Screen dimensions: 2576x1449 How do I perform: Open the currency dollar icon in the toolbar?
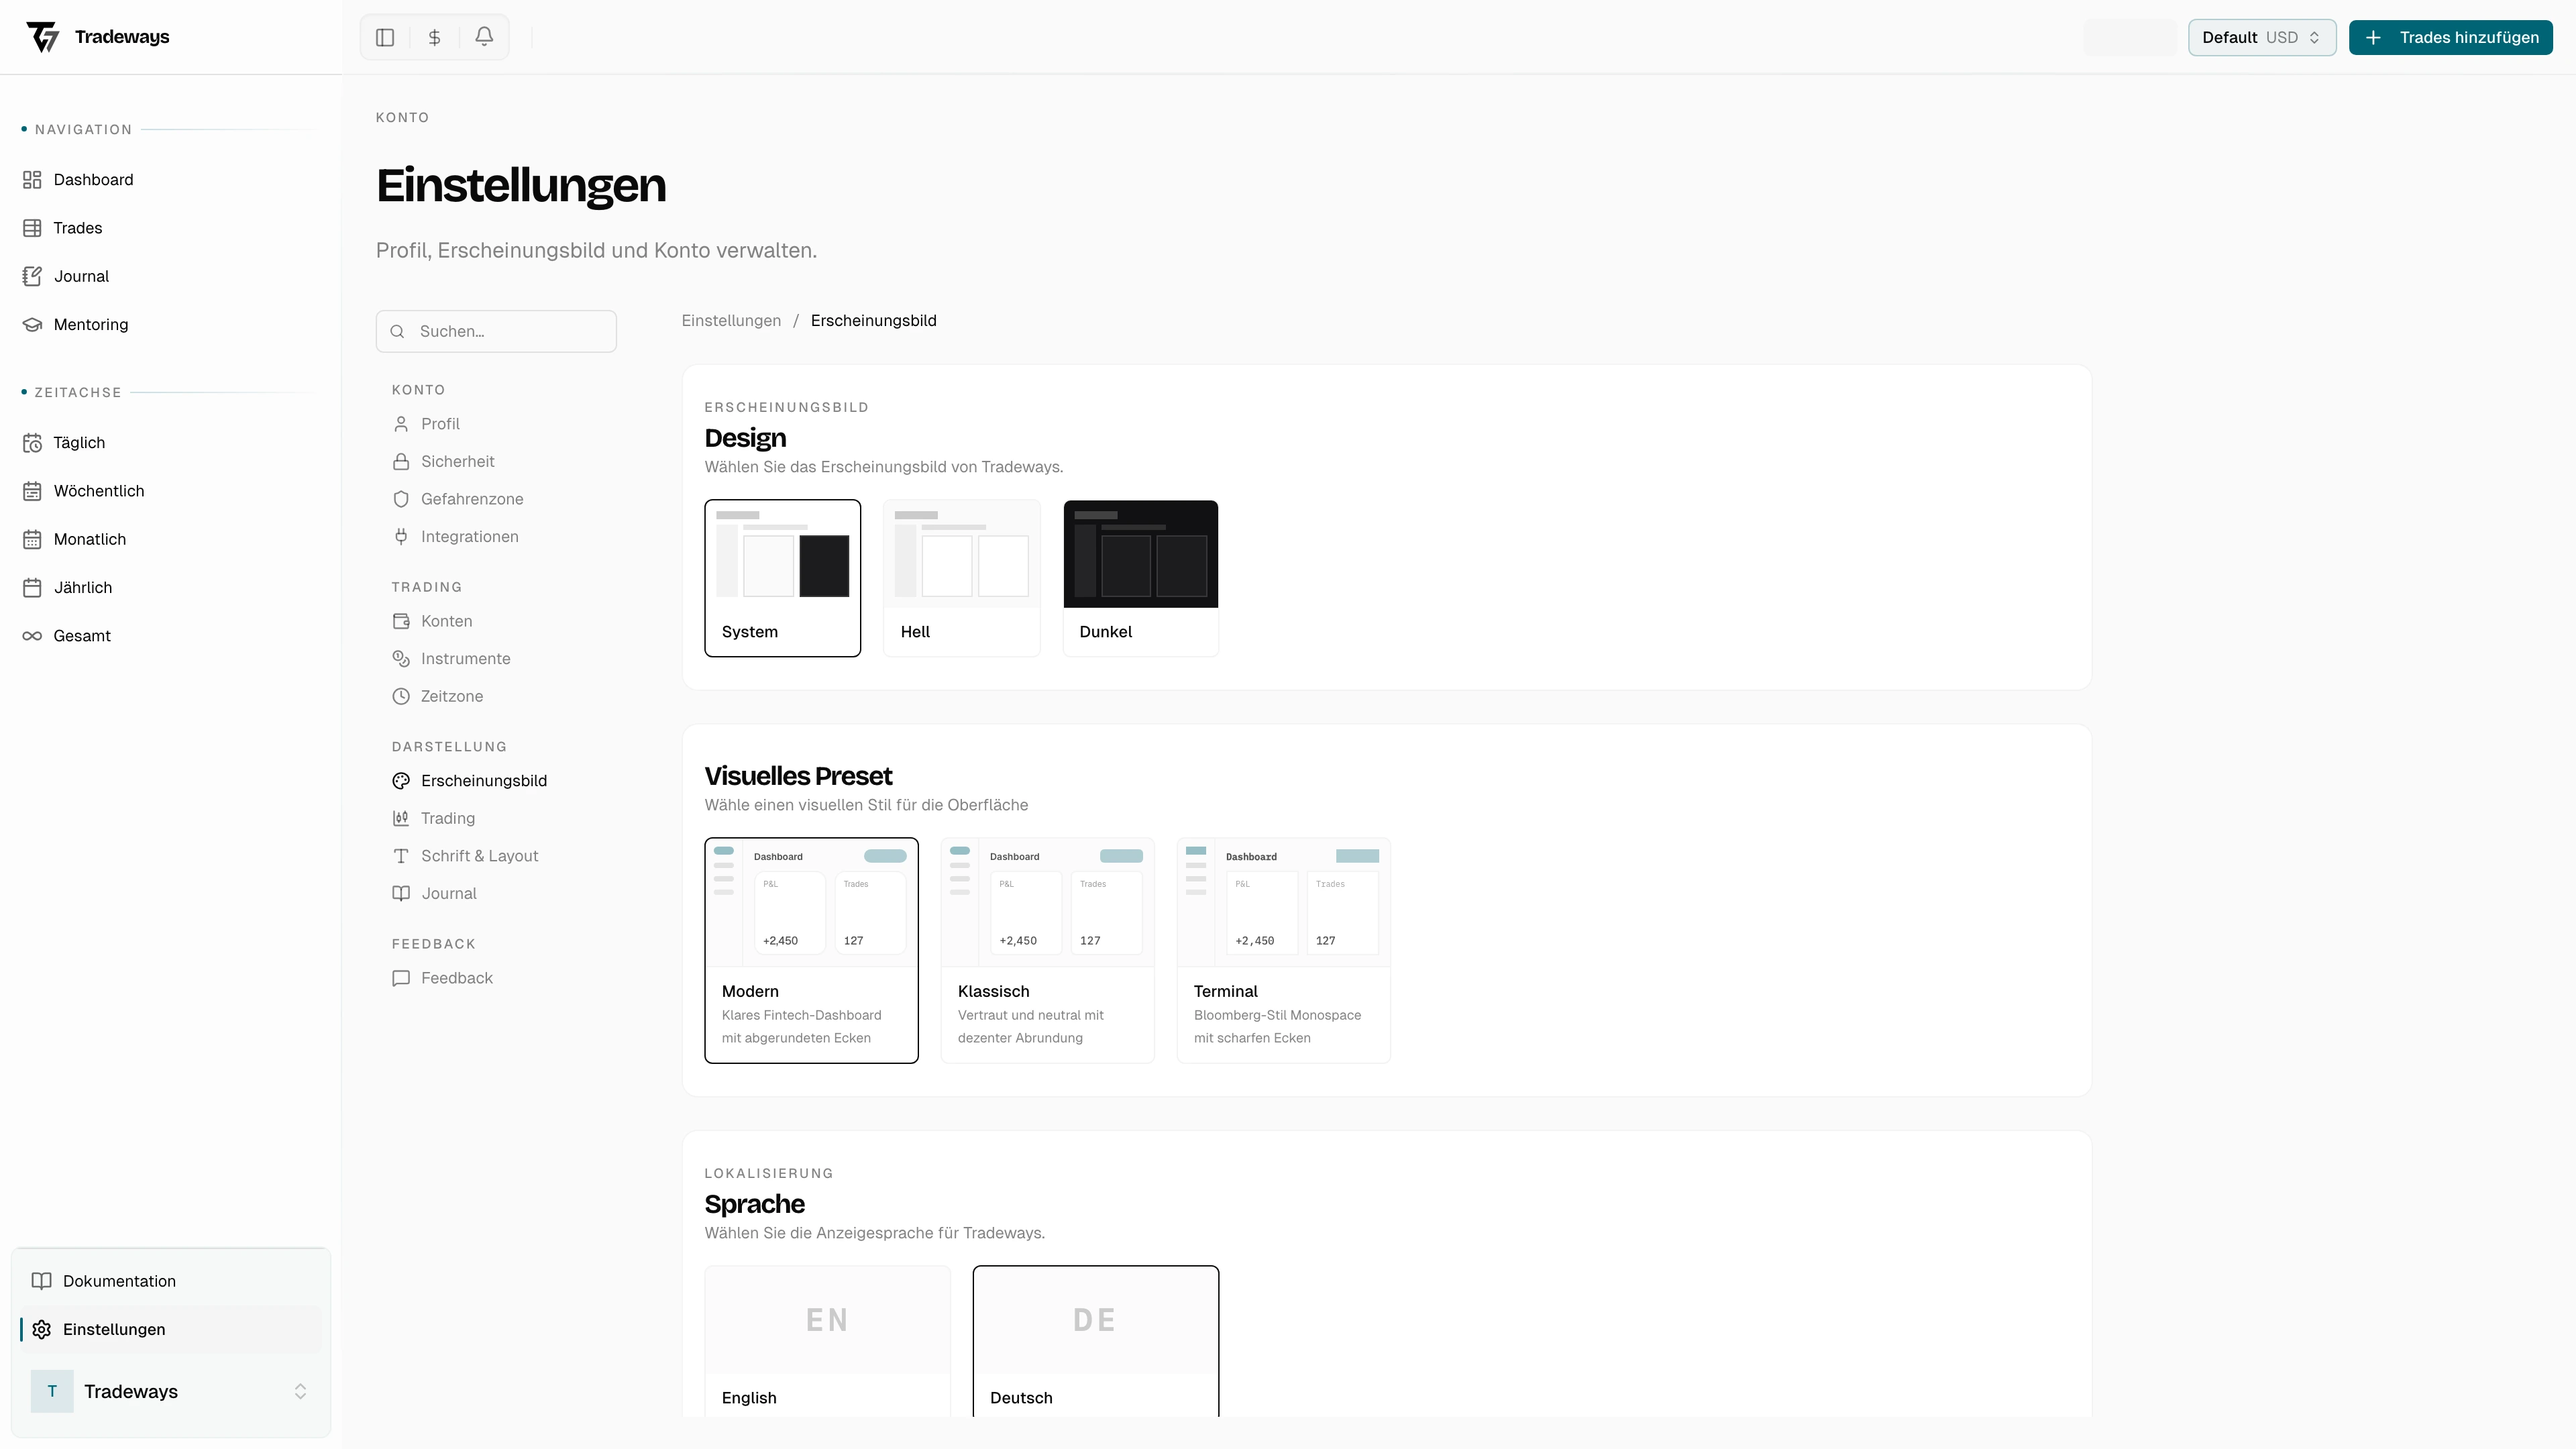pyautogui.click(x=434, y=37)
